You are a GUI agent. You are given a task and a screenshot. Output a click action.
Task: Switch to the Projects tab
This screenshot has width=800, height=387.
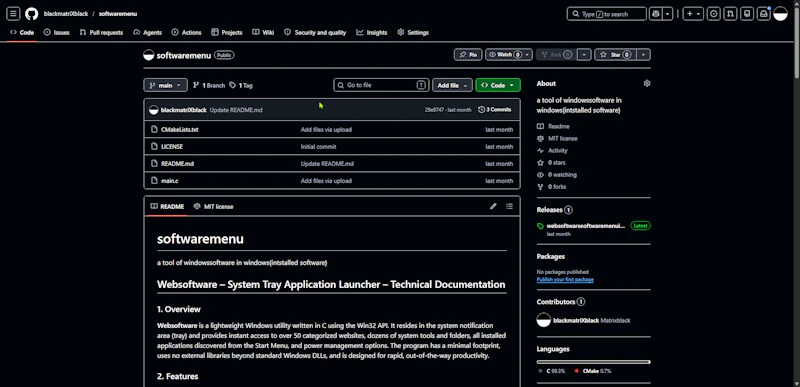click(227, 32)
